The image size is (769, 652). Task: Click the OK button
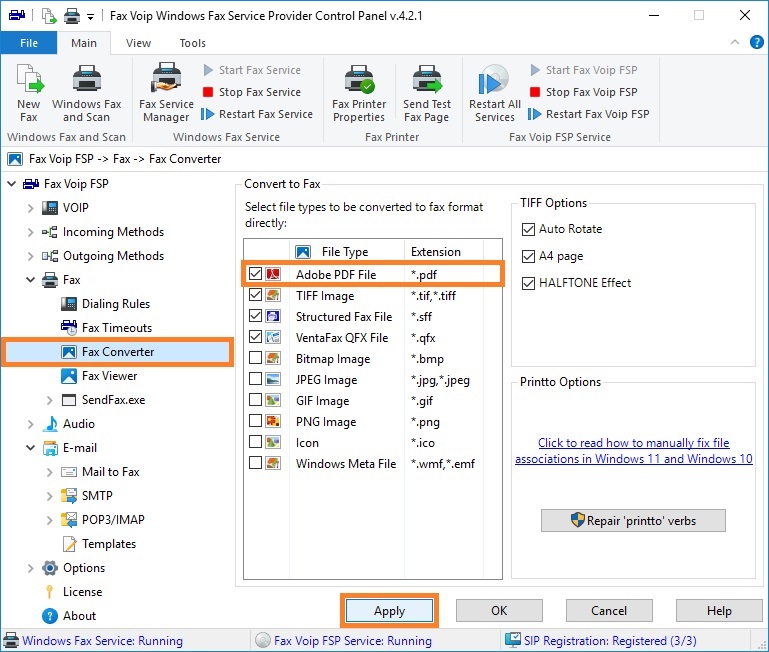coord(499,611)
